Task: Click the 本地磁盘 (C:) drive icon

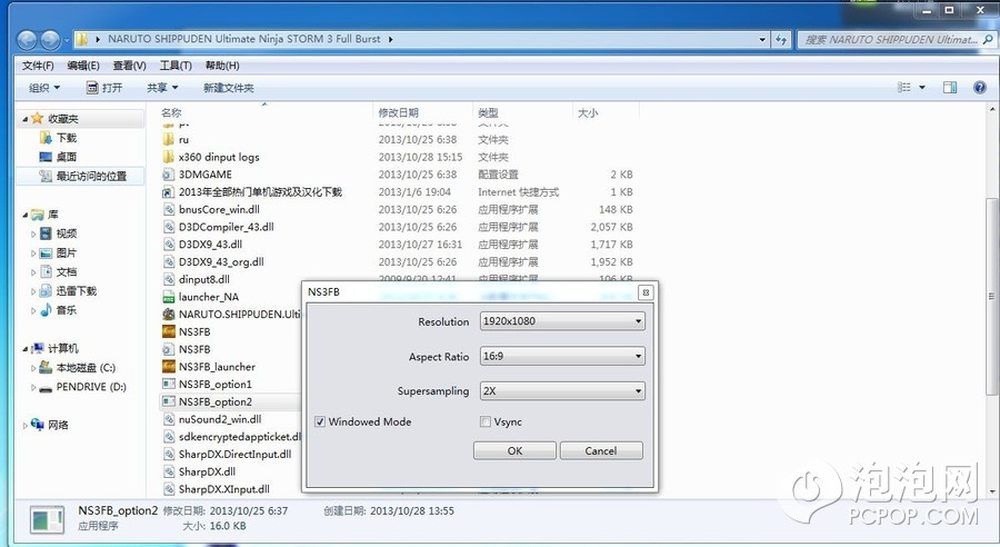Action: [46, 367]
